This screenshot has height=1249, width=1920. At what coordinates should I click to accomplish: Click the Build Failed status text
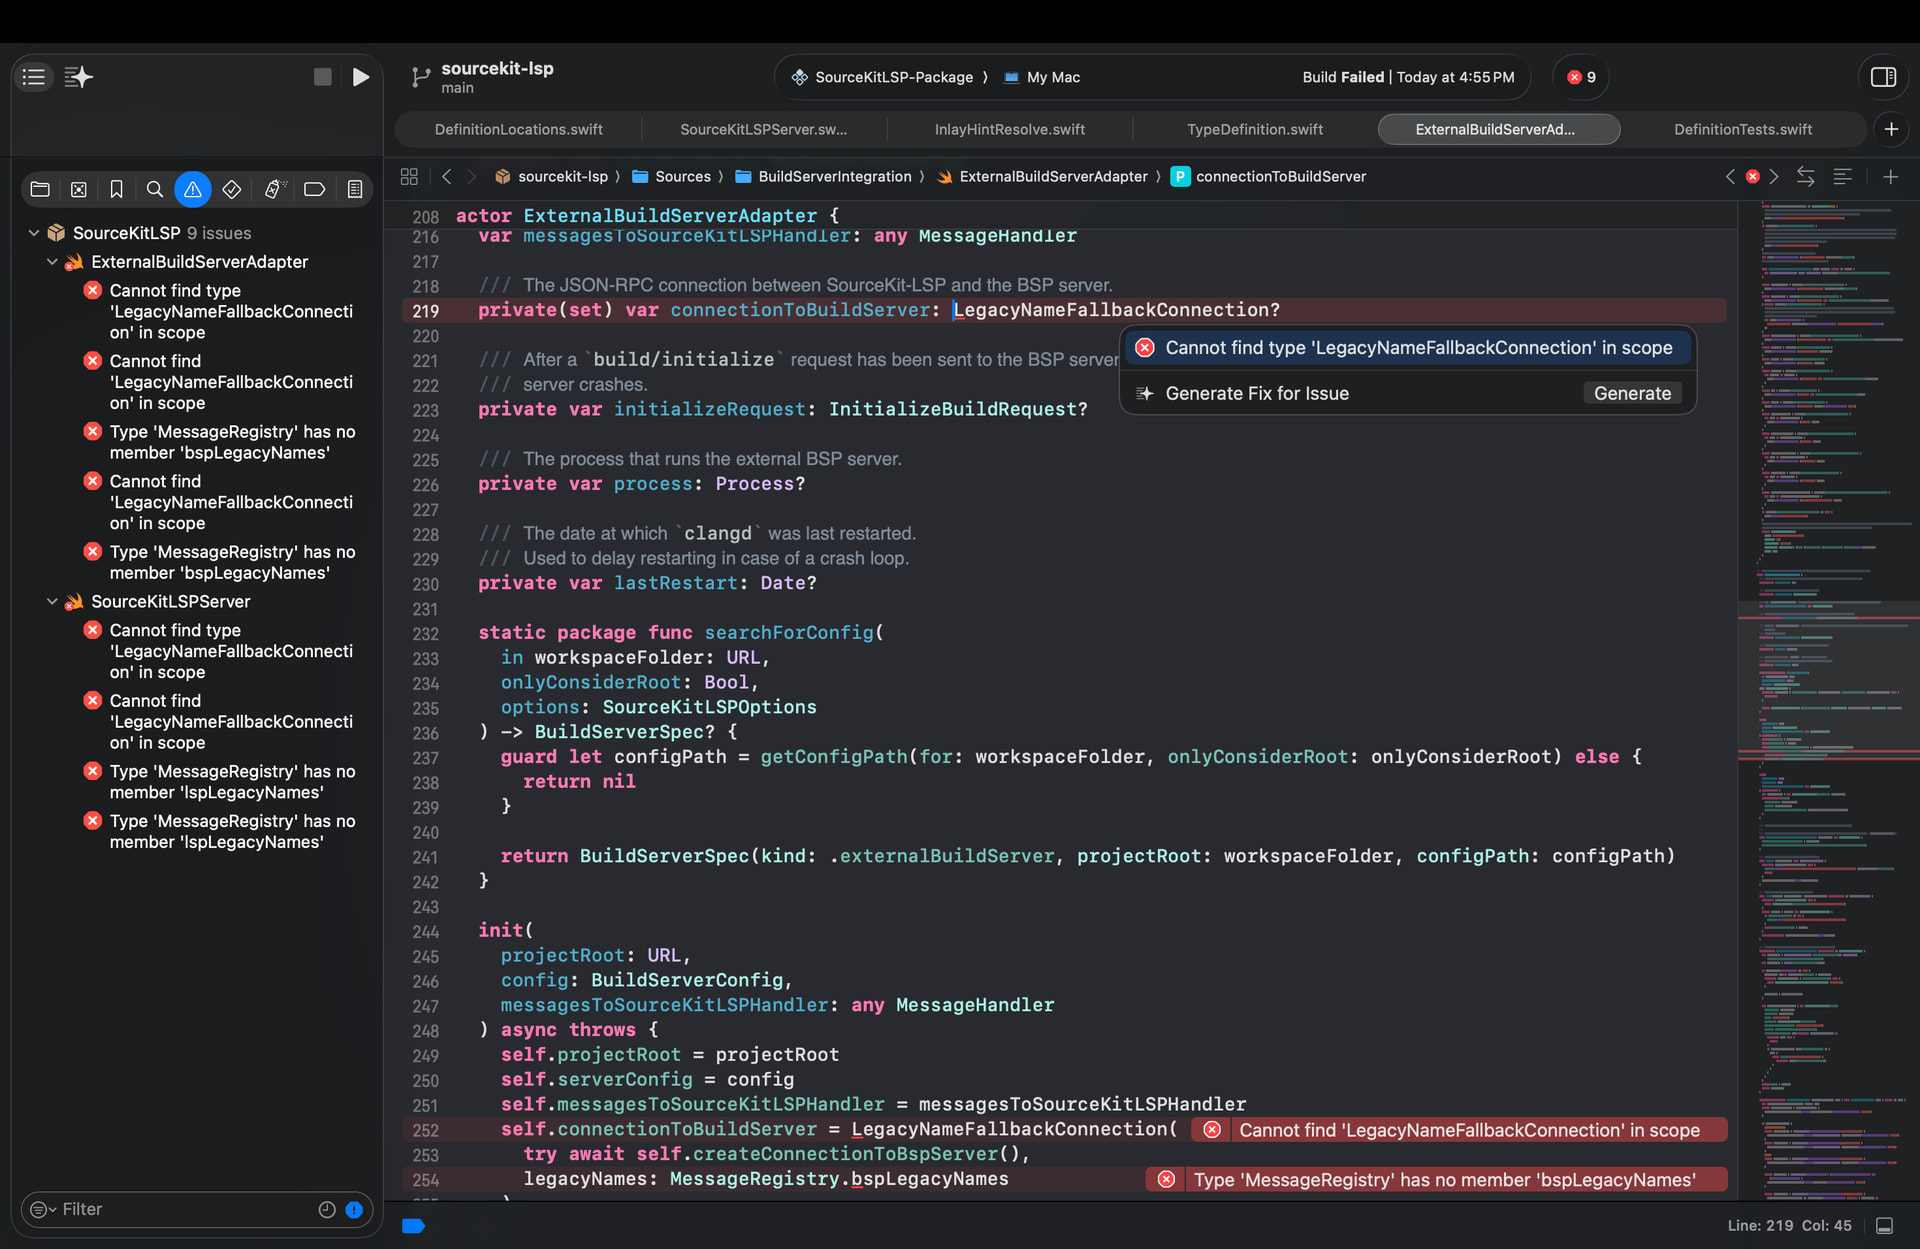[x=1408, y=77]
